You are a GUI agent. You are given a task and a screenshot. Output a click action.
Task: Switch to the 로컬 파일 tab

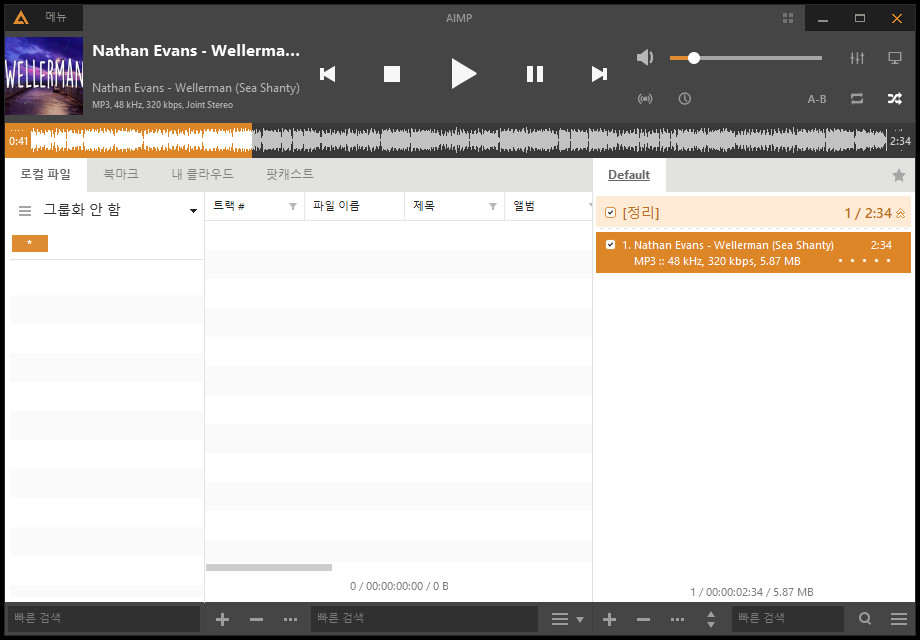pyautogui.click(x=46, y=174)
